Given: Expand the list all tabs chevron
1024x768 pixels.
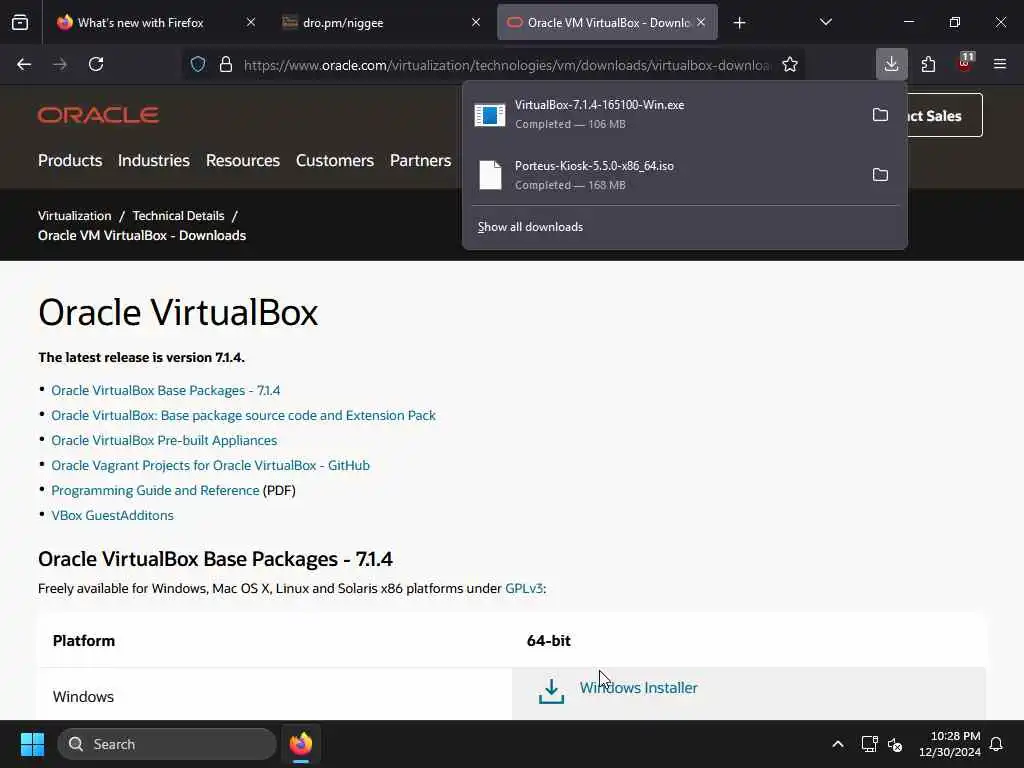Looking at the screenshot, I should click(x=825, y=22).
